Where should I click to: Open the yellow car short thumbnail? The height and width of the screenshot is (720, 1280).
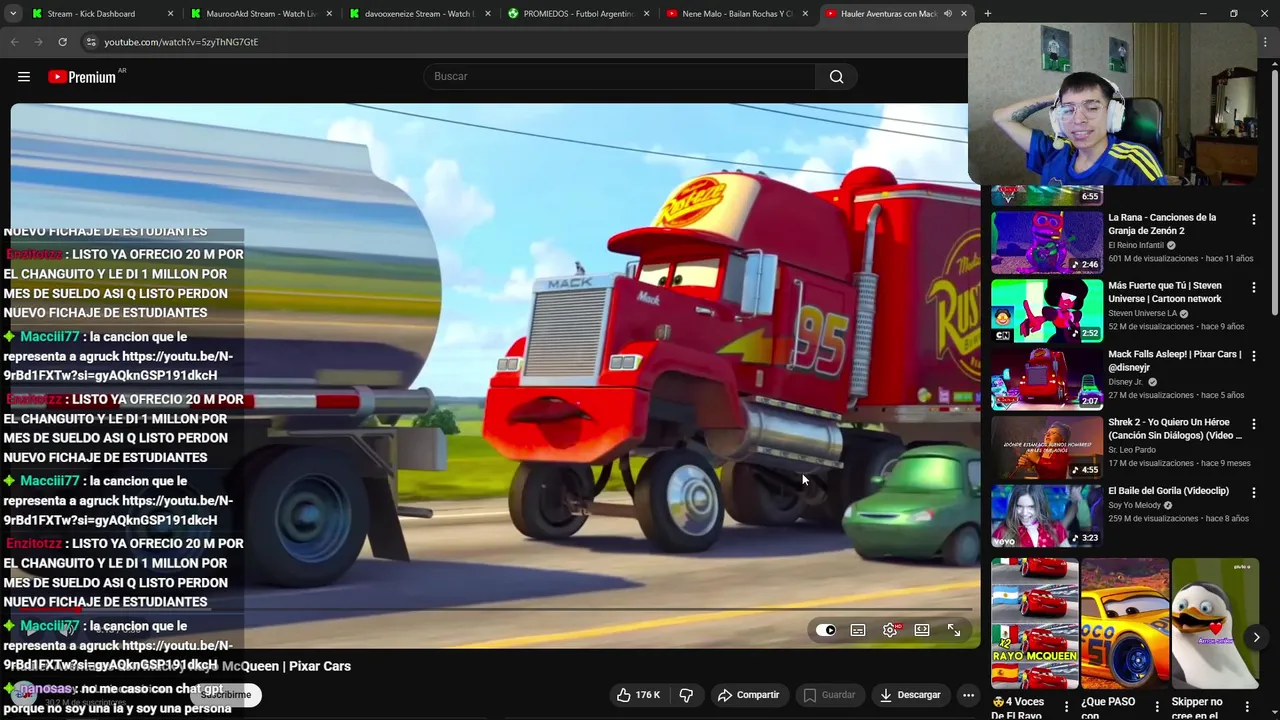coord(1125,624)
